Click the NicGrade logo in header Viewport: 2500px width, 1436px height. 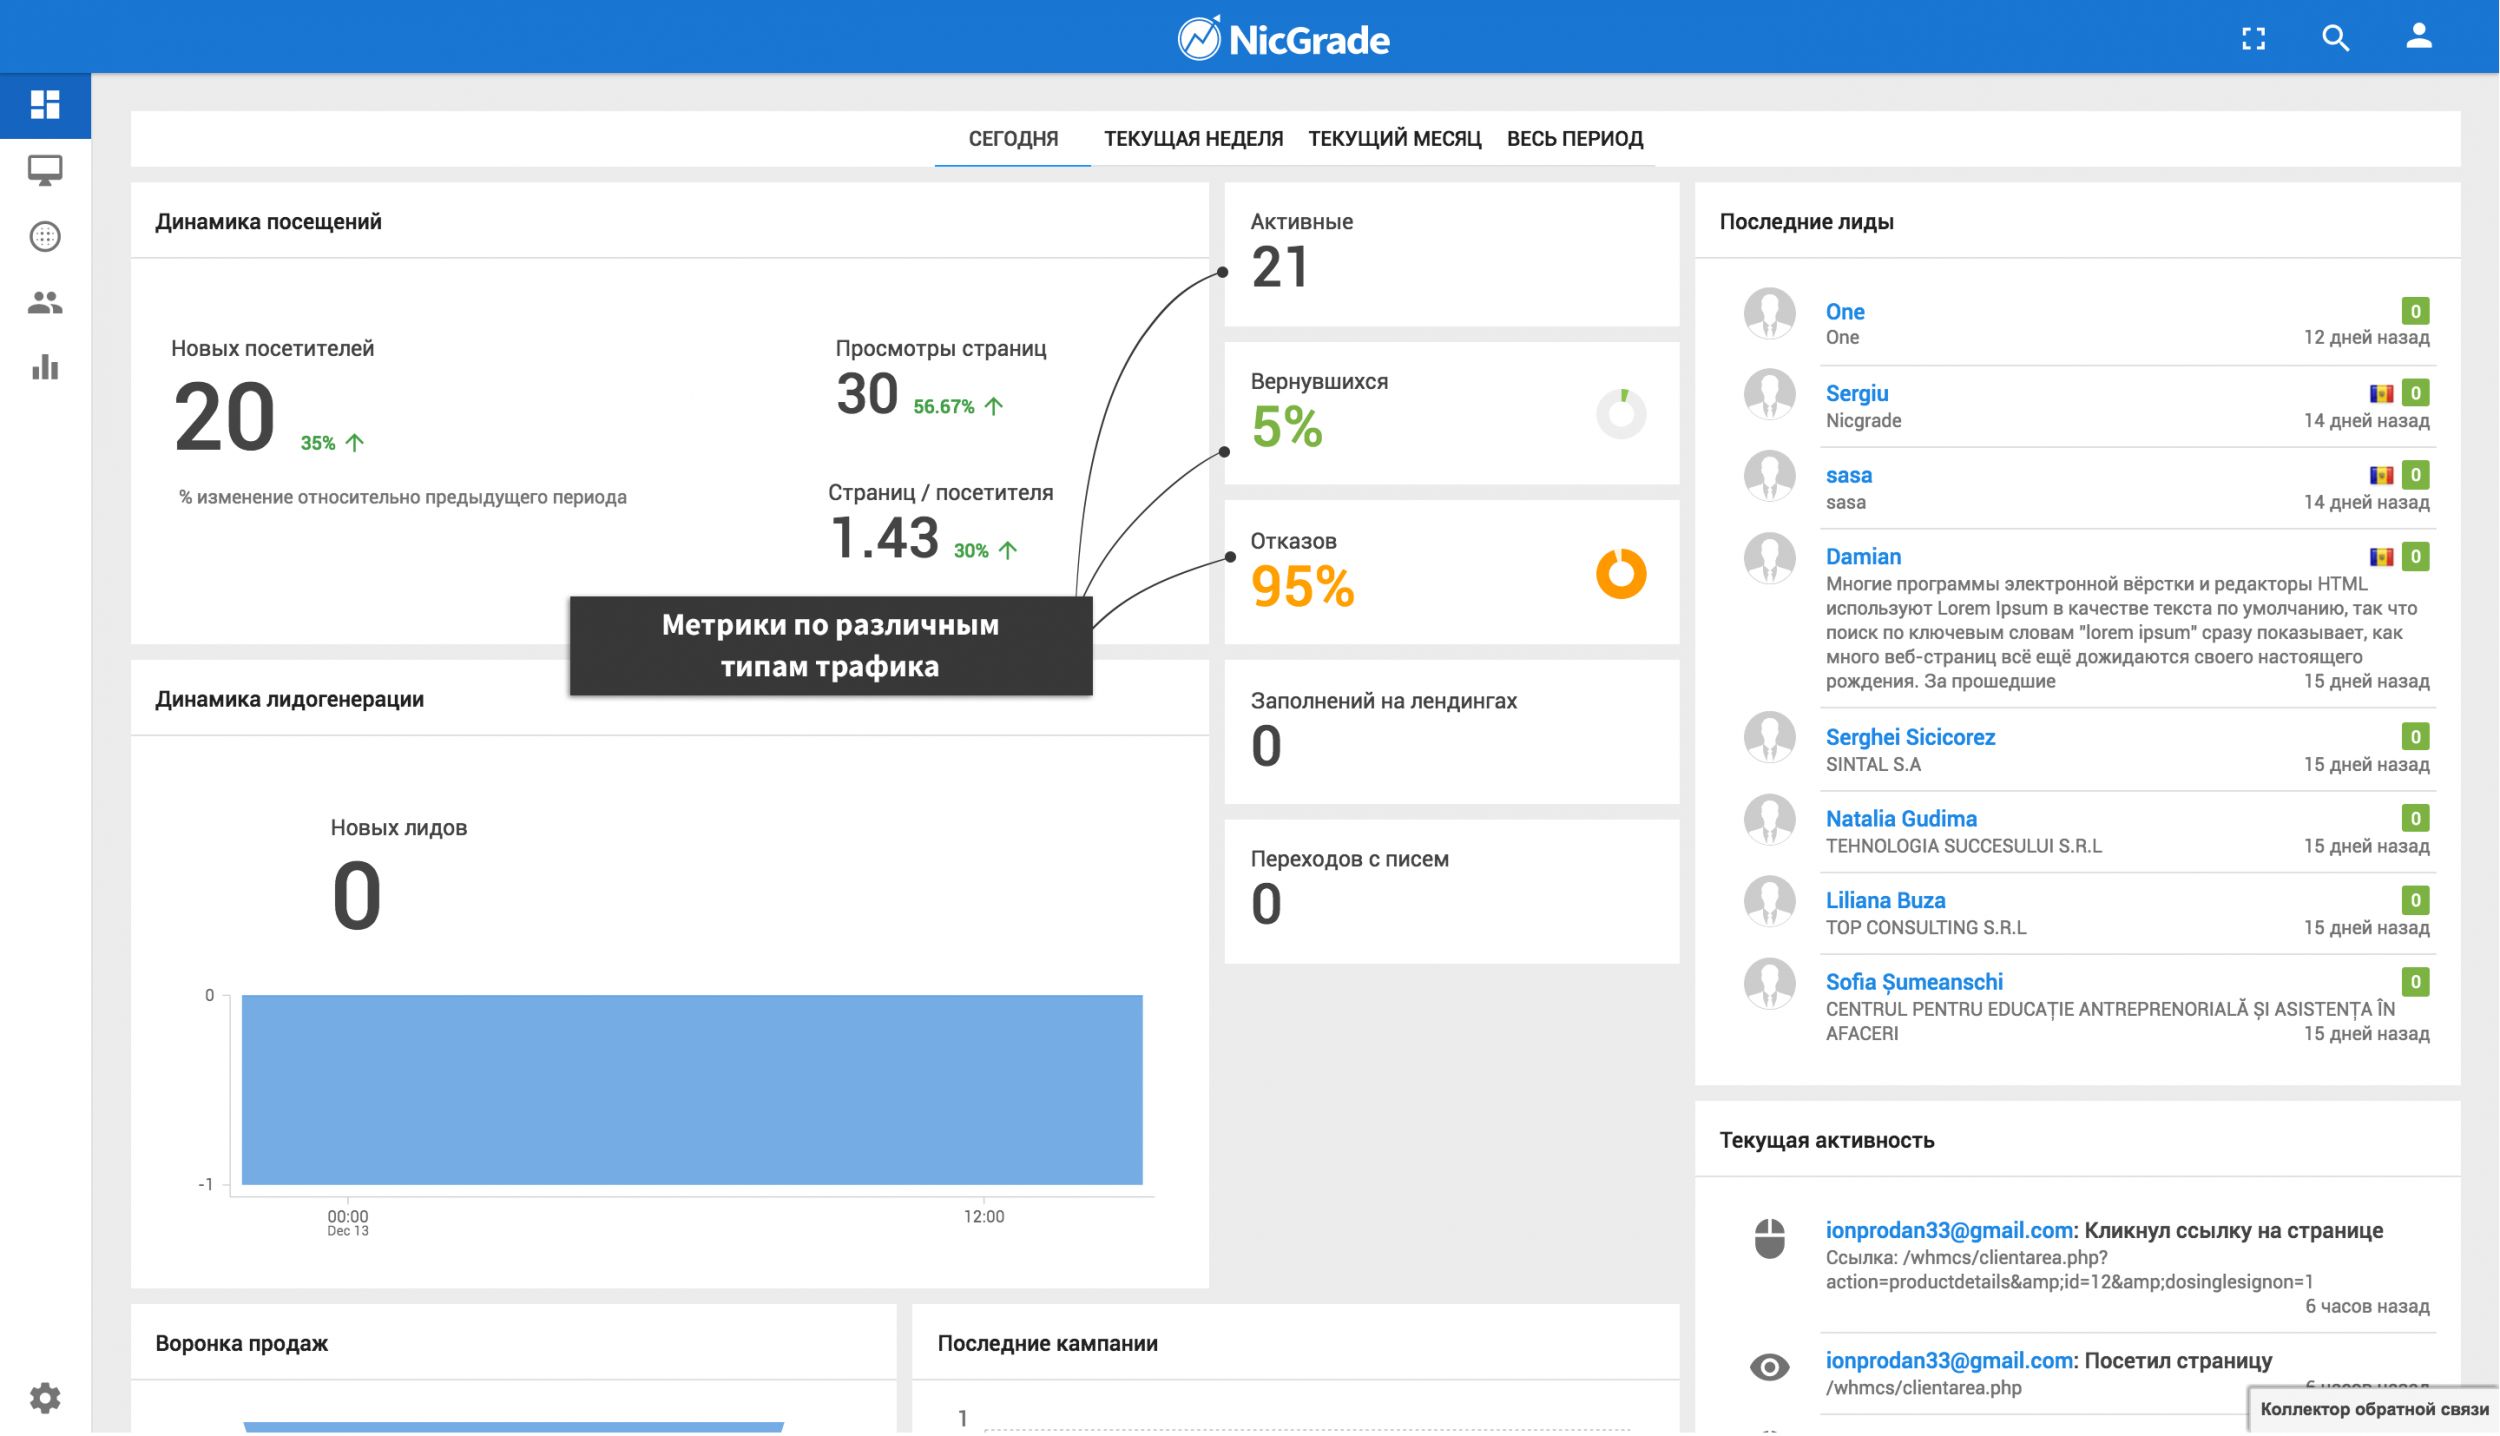(x=1284, y=40)
